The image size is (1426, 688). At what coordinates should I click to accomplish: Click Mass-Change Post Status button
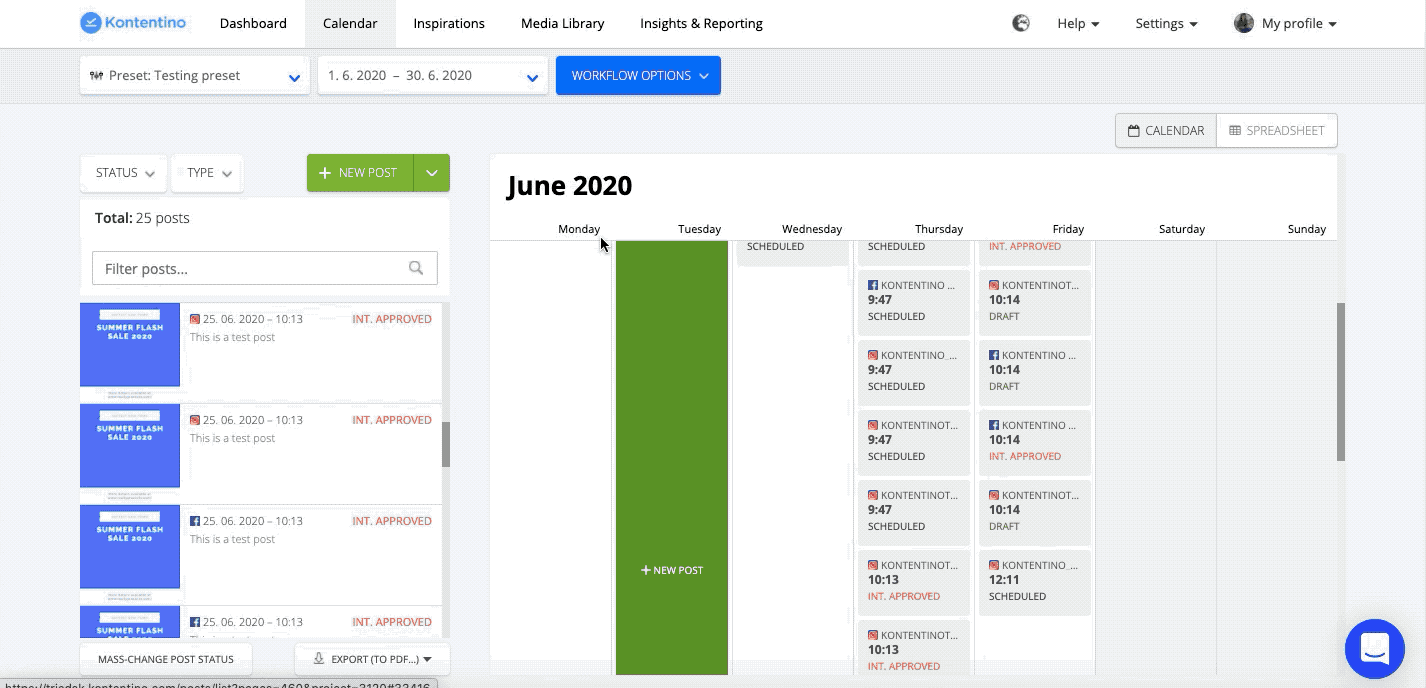coord(166,659)
